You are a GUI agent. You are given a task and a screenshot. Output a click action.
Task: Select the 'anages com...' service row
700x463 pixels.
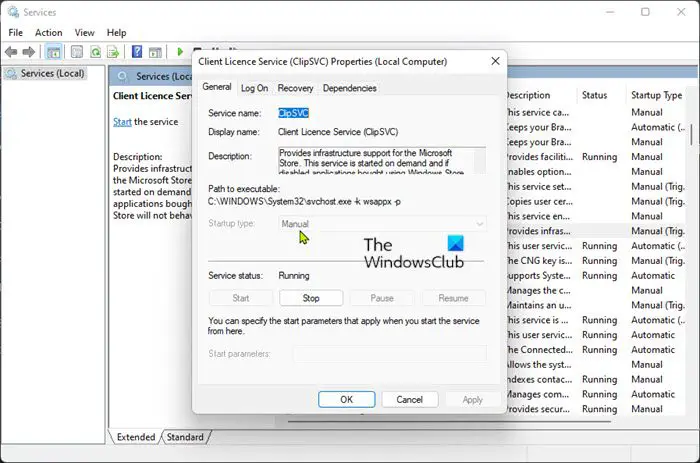coord(596,394)
